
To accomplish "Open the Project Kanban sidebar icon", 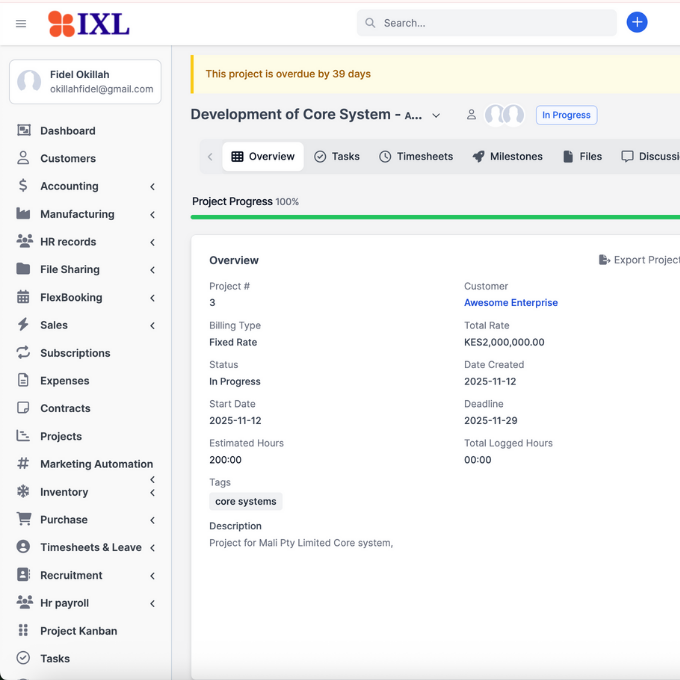I will pos(23,631).
